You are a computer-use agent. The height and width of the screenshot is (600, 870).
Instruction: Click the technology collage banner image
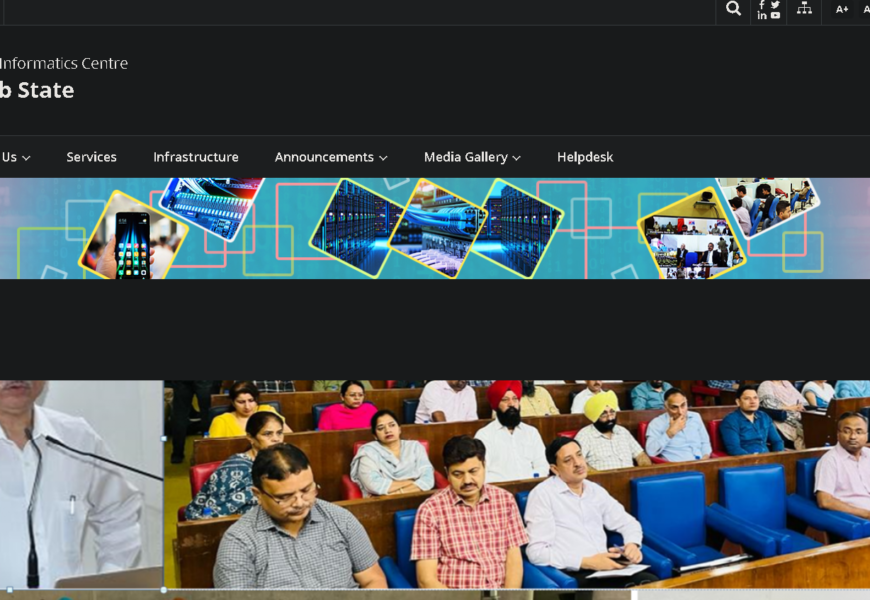[435, 228]
